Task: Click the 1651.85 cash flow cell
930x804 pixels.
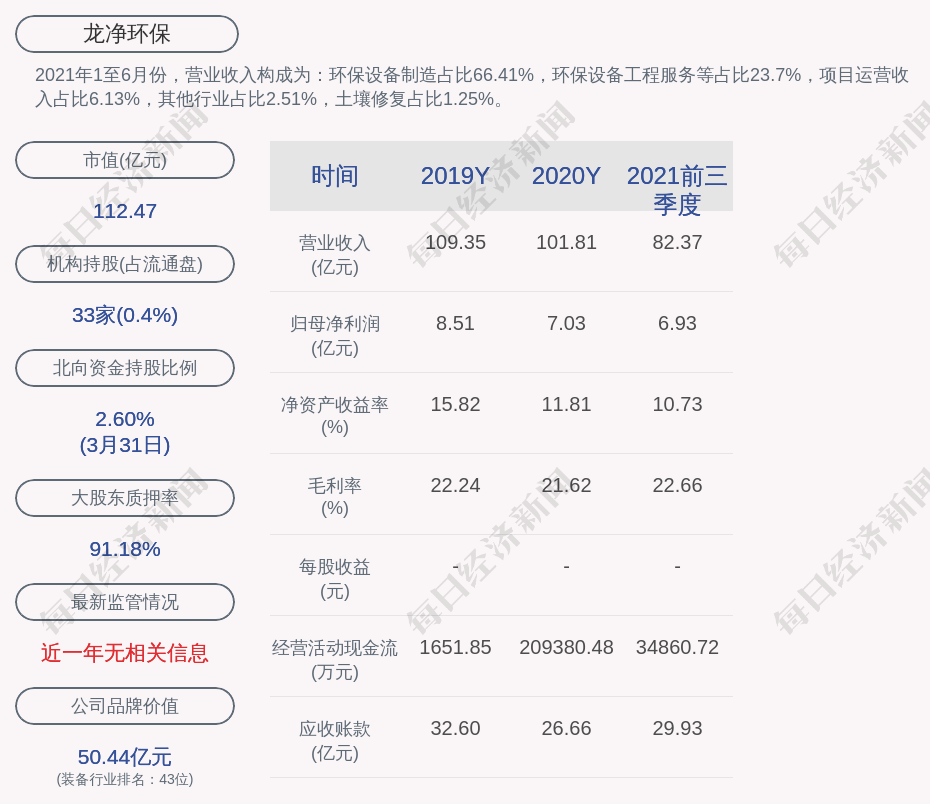Action: [456, 647]
